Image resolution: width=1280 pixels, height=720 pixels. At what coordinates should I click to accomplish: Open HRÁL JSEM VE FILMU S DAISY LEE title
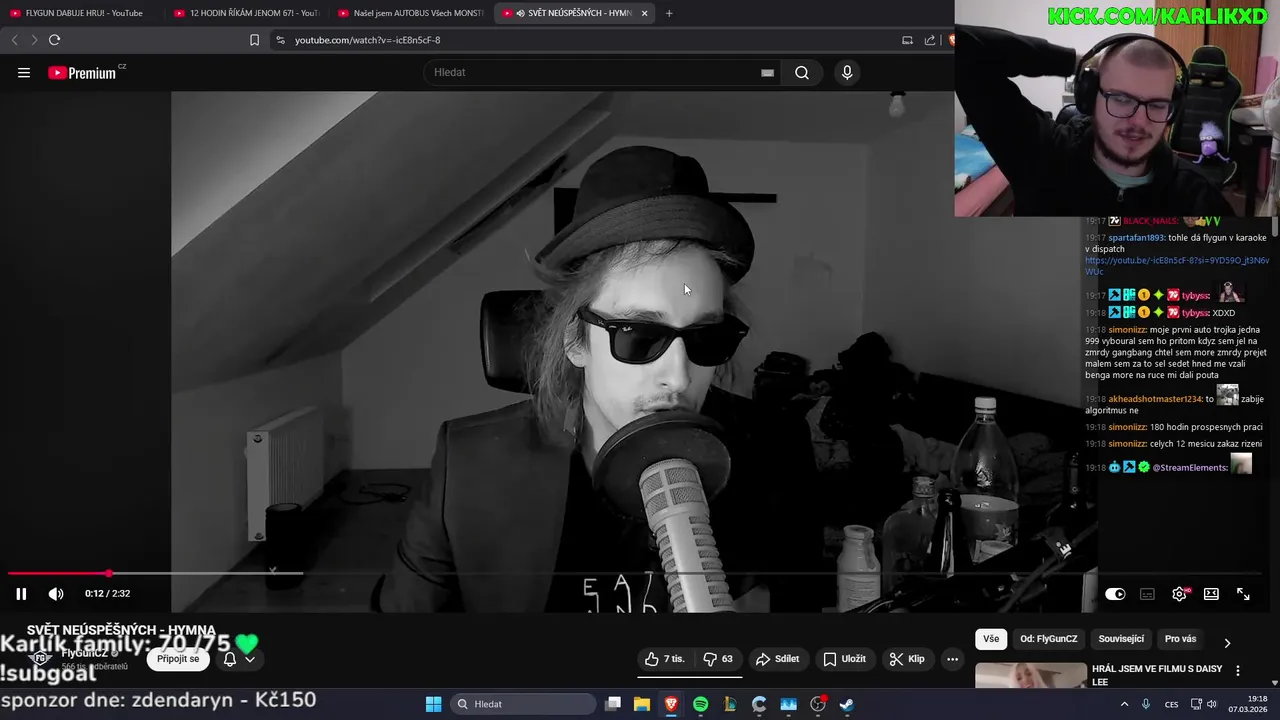[1158, 675]
